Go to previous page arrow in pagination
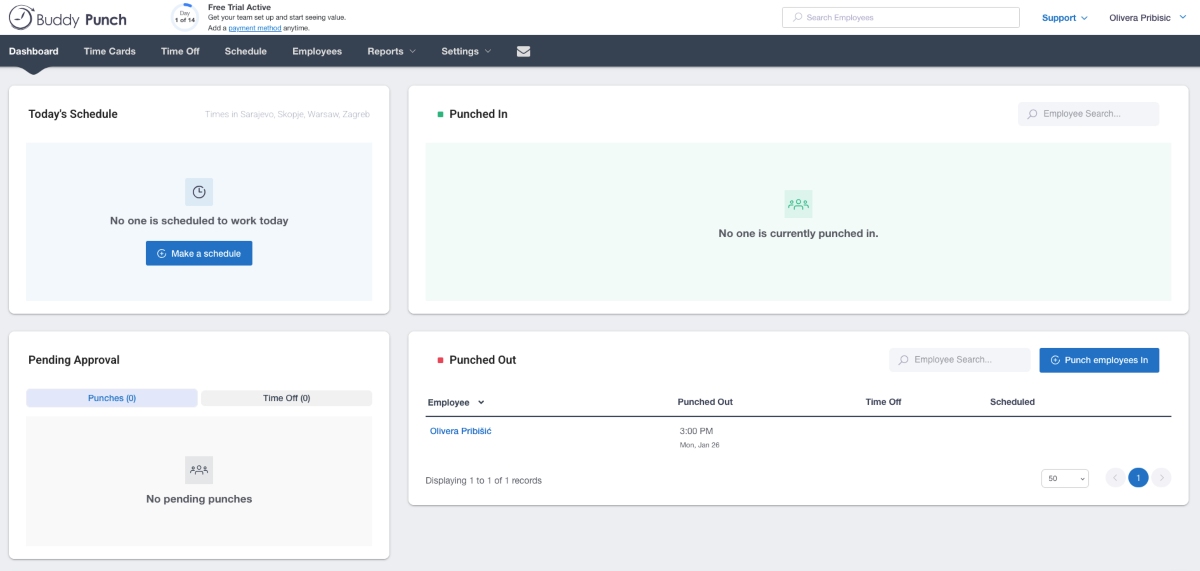 pos(1115,478)
